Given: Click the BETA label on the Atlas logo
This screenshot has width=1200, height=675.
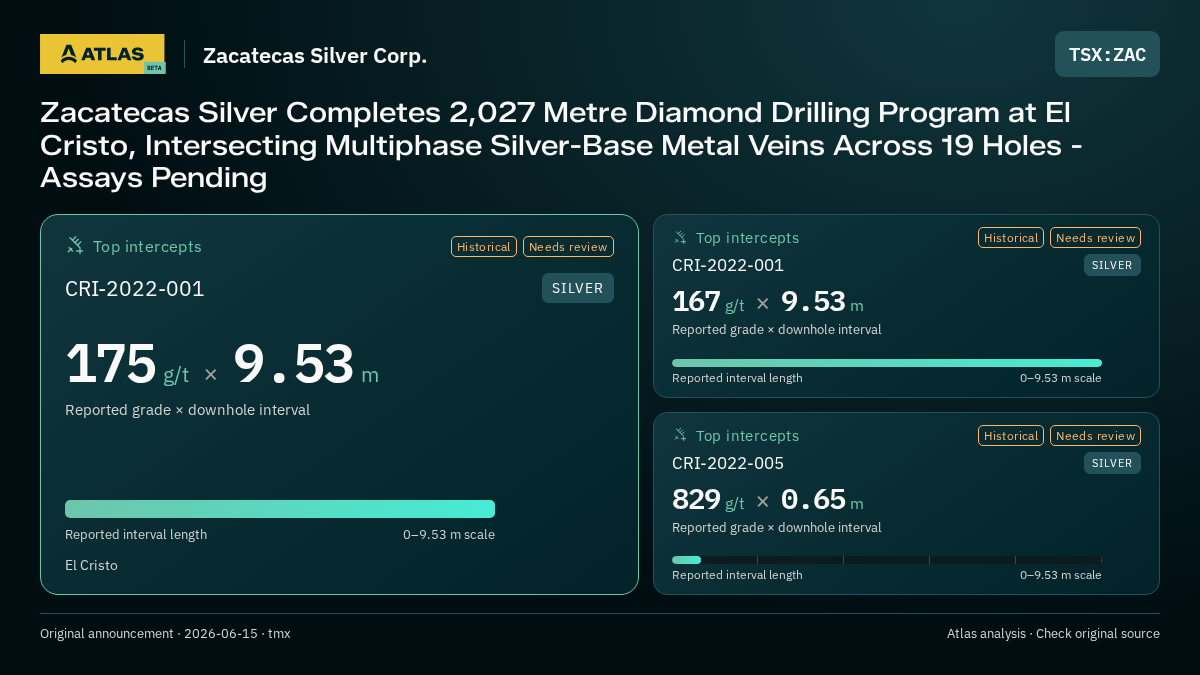Looking at the screenshot, I should [154, 68].
